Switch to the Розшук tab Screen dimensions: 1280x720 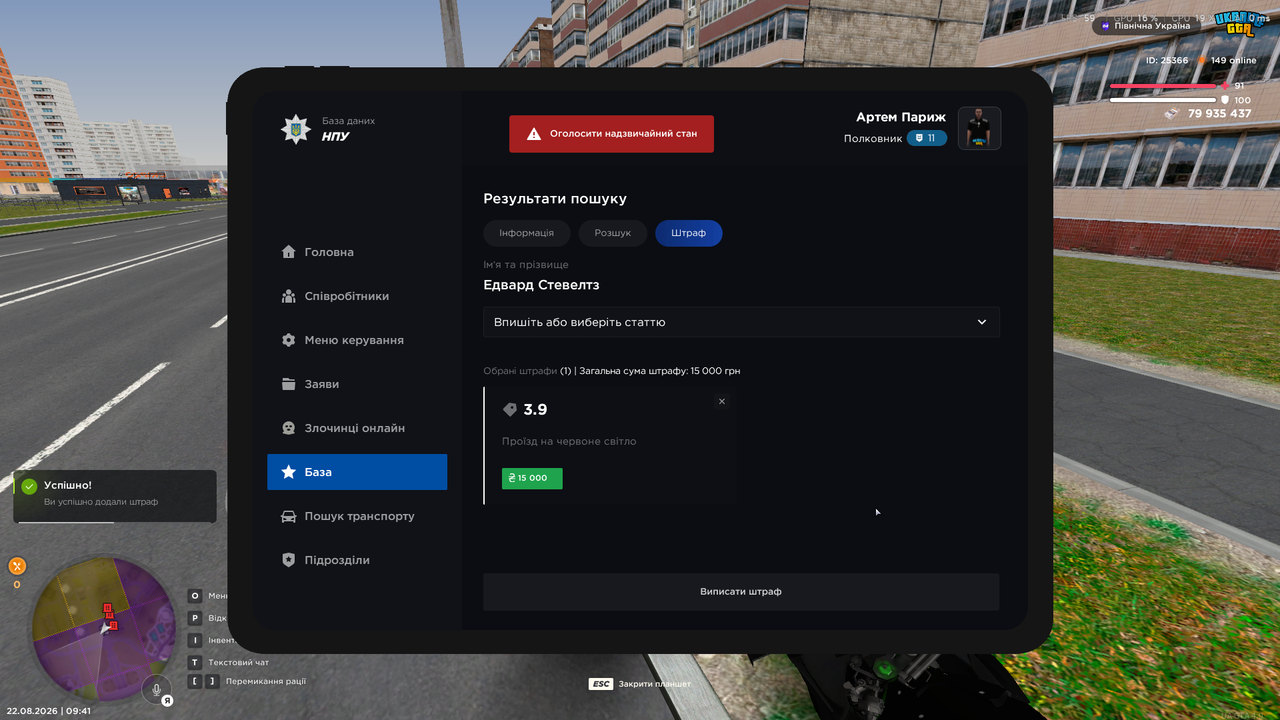pos(613,233)
